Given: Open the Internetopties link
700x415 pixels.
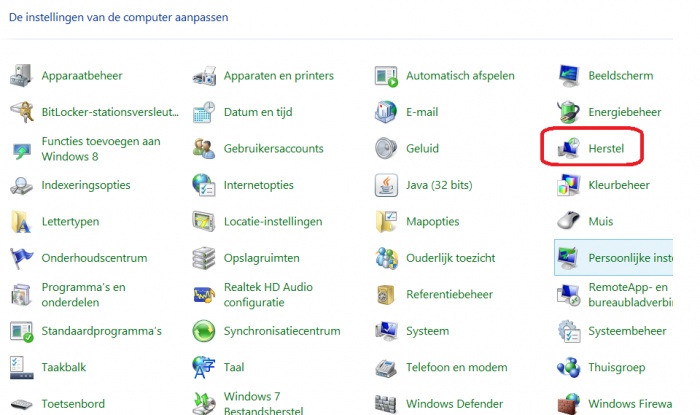Looking at the screenshot, I should pyautogui.click(x=258, y=185).
